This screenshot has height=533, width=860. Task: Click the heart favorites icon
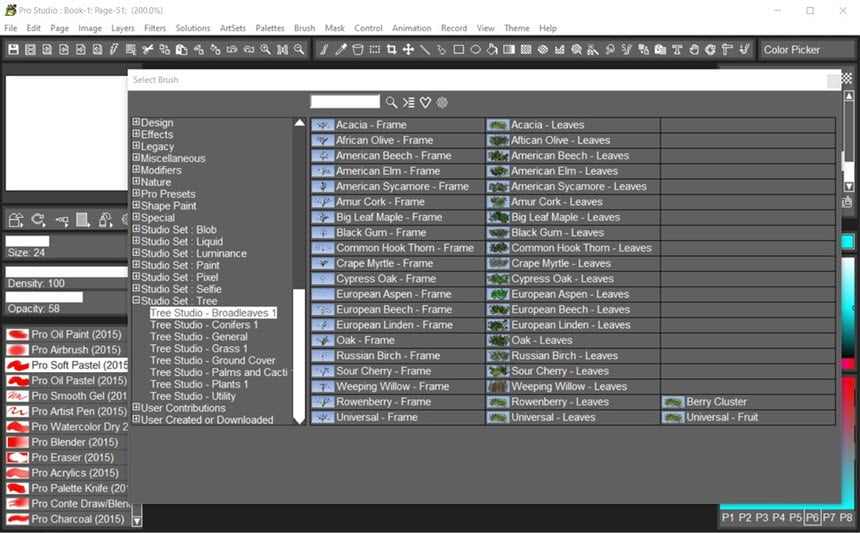[425, 102]
